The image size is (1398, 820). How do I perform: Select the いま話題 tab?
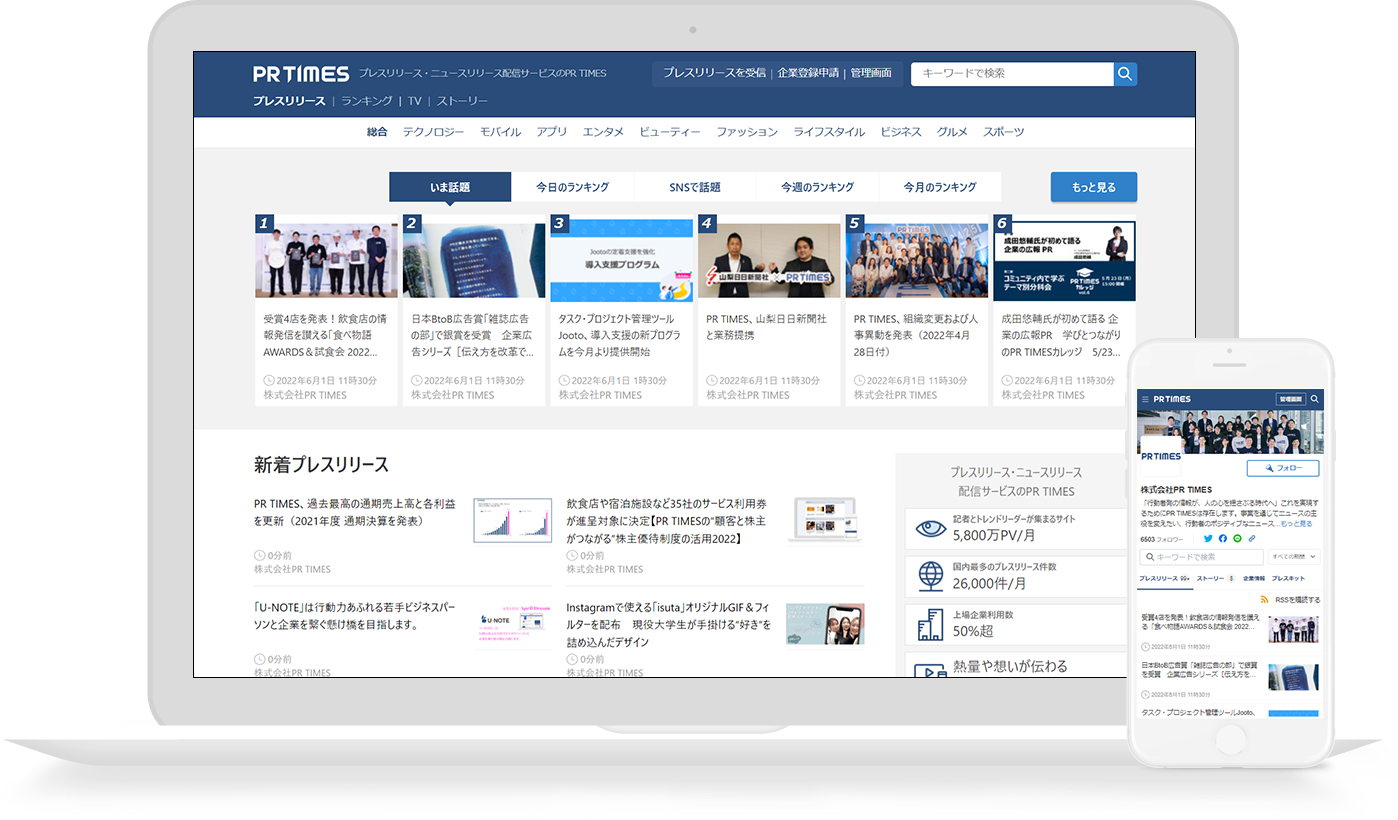pos(450,187)
